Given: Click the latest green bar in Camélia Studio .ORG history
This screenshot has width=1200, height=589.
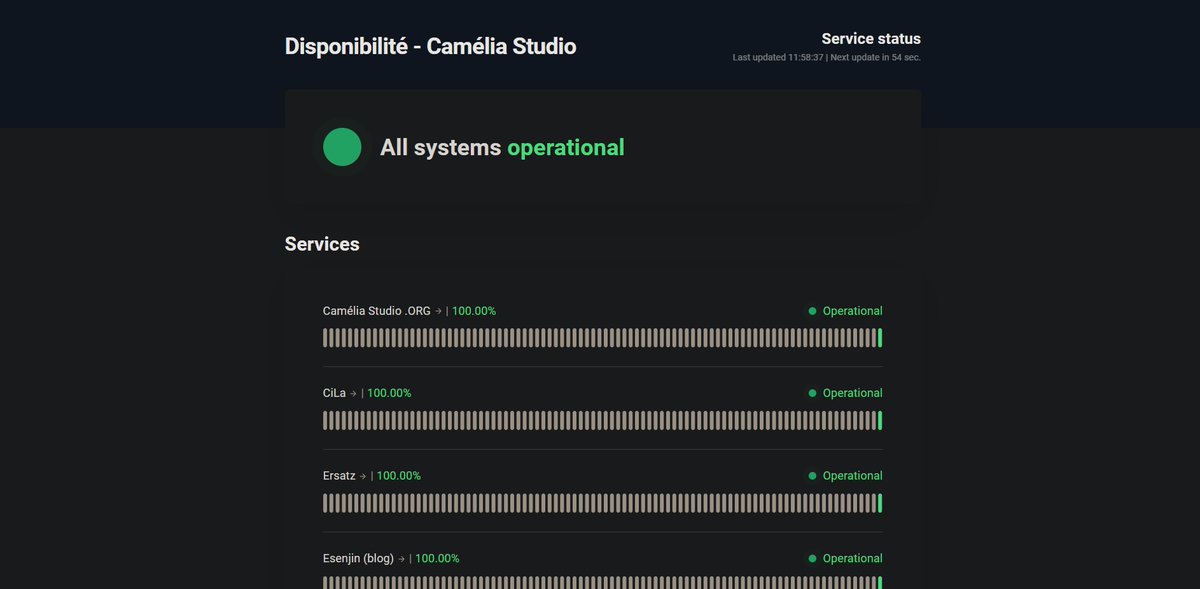Looking at the screenshot, I should (880, 338).
